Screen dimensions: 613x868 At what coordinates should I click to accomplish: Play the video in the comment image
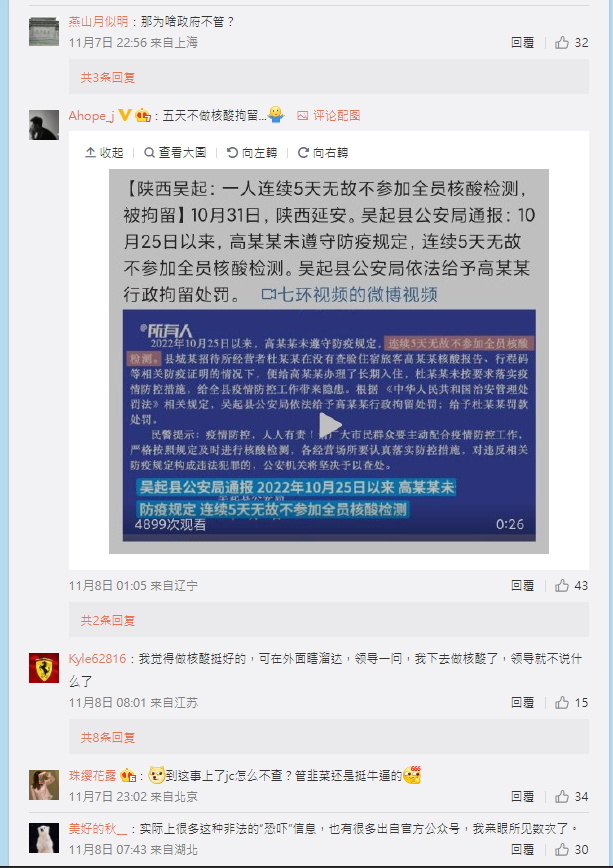click(x=329, y=425)
